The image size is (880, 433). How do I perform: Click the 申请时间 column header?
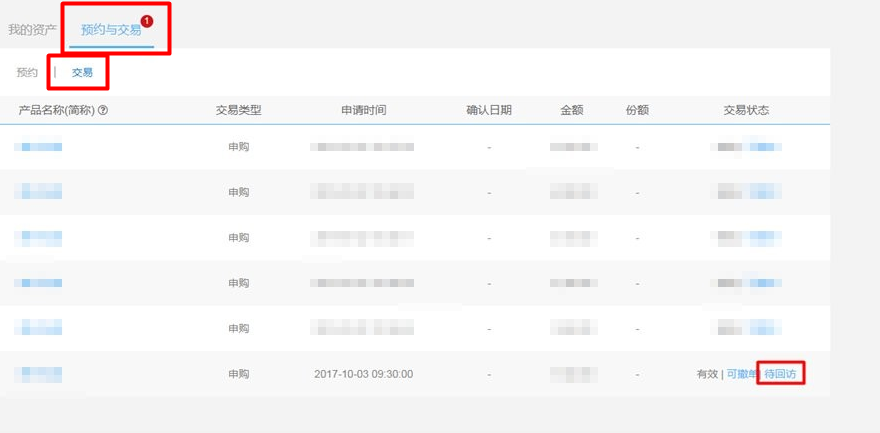[364, 110]
